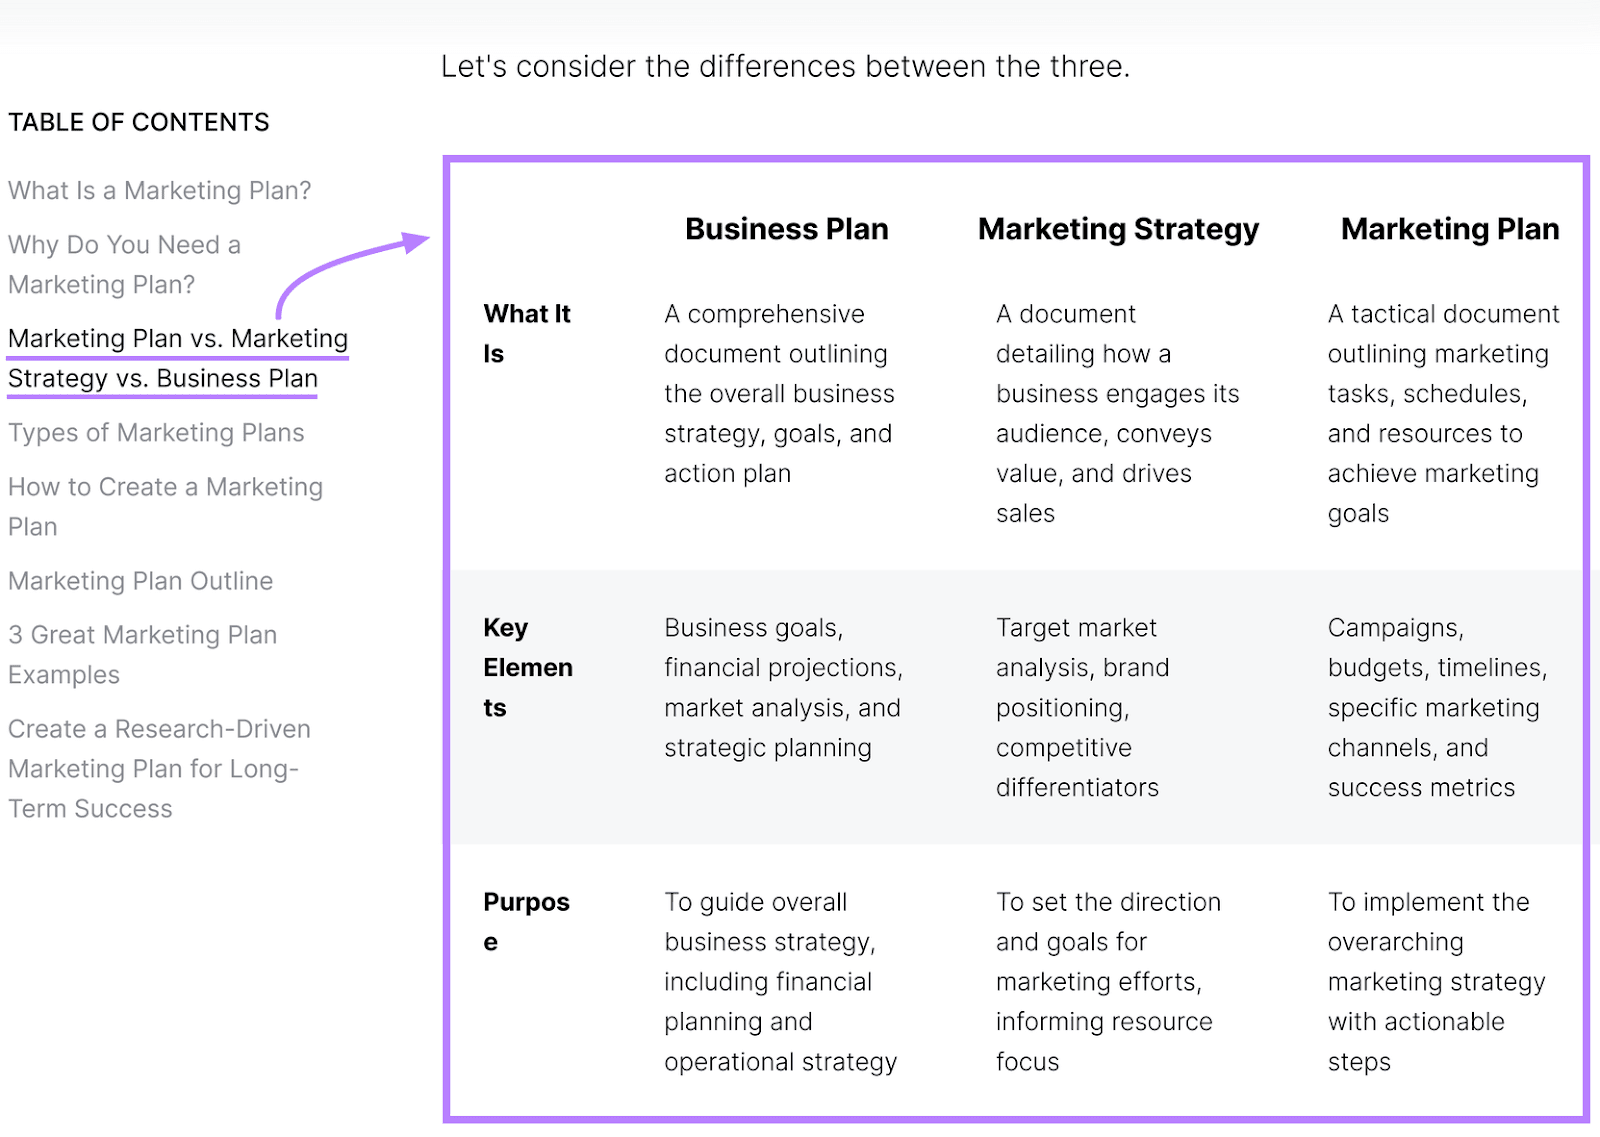Screen dimensions: 1600x1137
Task: Open the "Types of Marketing Plans" section
Action: (x=156, y=432)
